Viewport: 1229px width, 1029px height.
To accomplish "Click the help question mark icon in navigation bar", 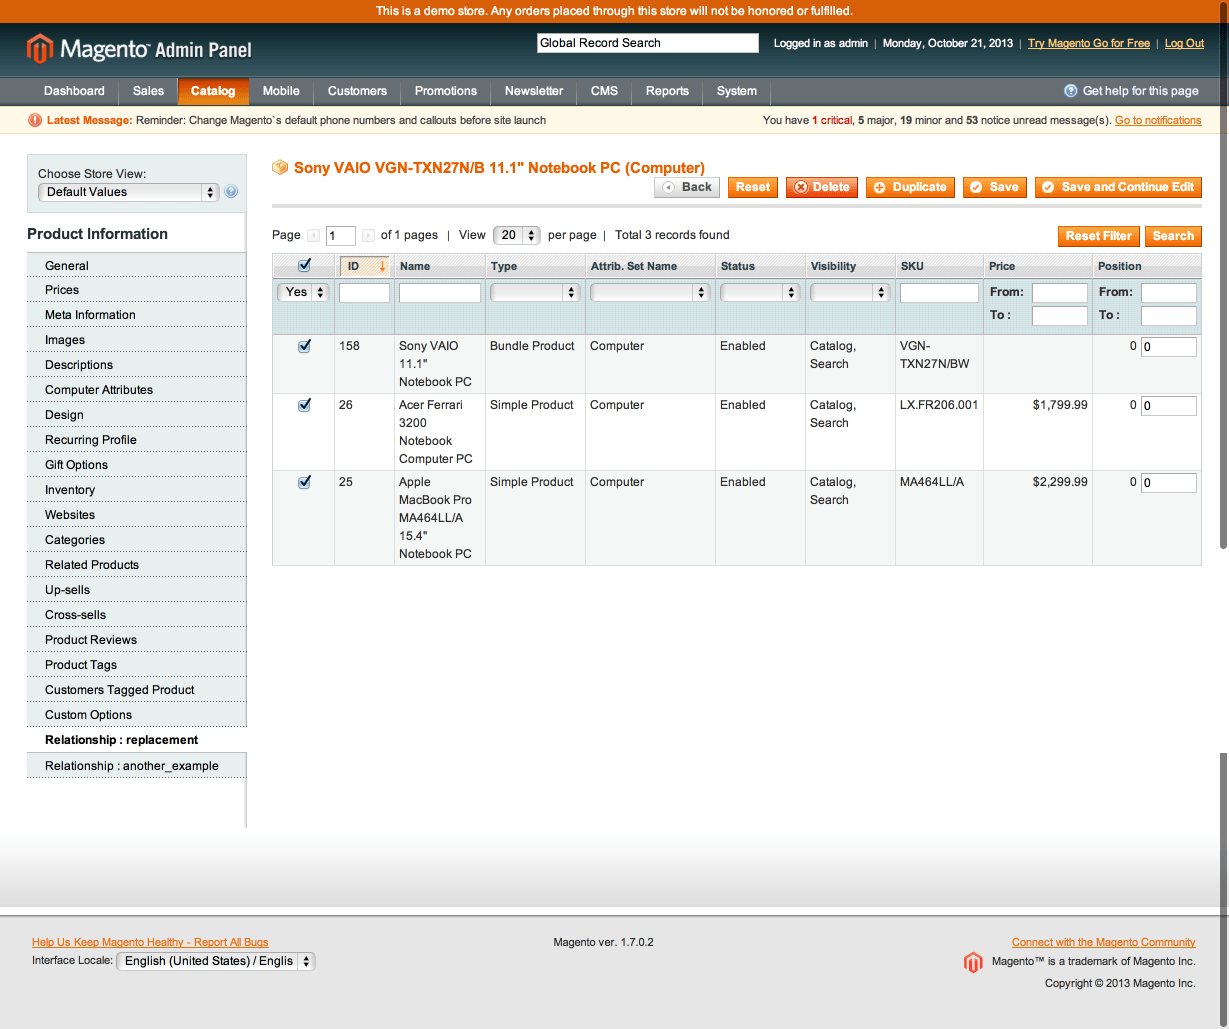I will [x=1071, y=91].
